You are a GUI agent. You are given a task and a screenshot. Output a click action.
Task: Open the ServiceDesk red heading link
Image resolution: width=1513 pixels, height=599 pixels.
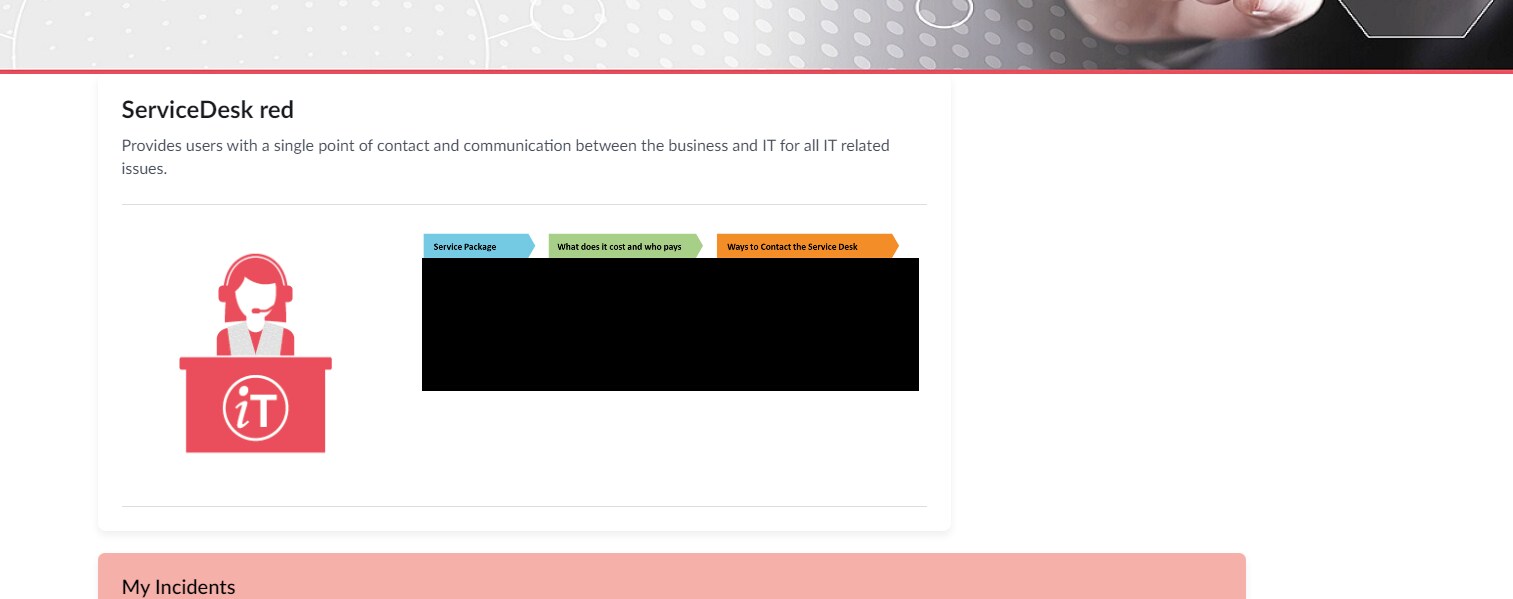(207, 110)
